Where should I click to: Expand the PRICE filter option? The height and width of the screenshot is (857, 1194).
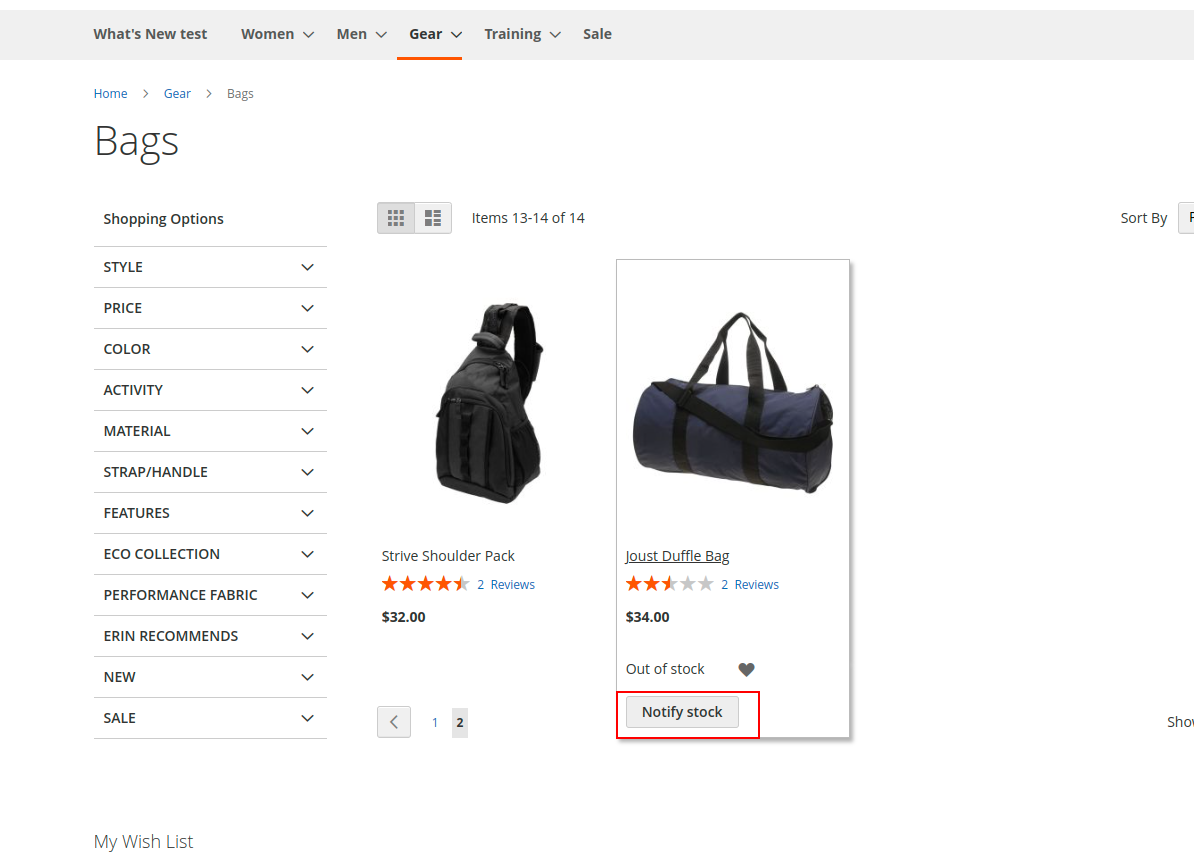[x=210, y=308]
